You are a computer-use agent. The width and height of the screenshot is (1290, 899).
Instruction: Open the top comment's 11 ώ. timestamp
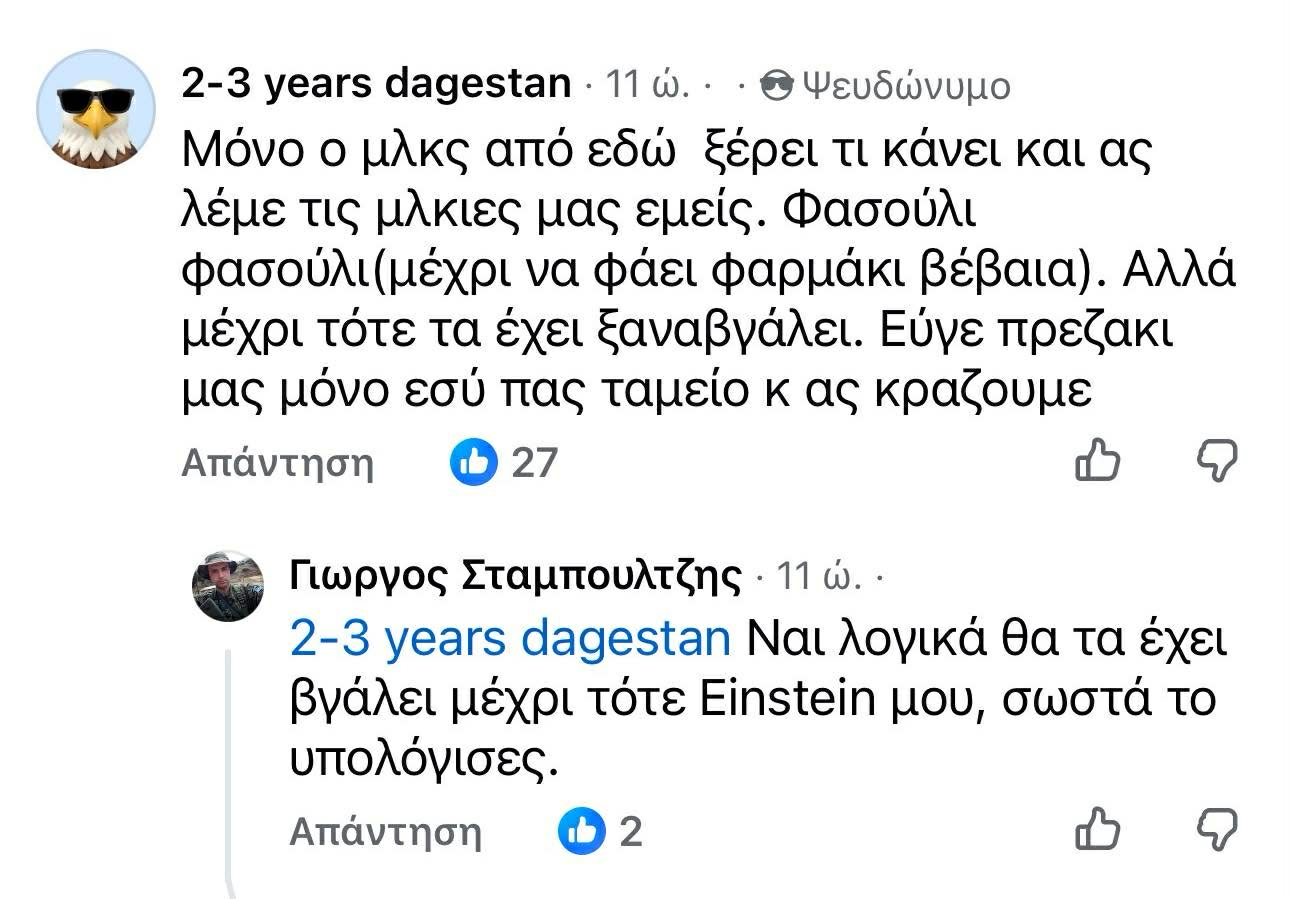(x=648, y=86)
